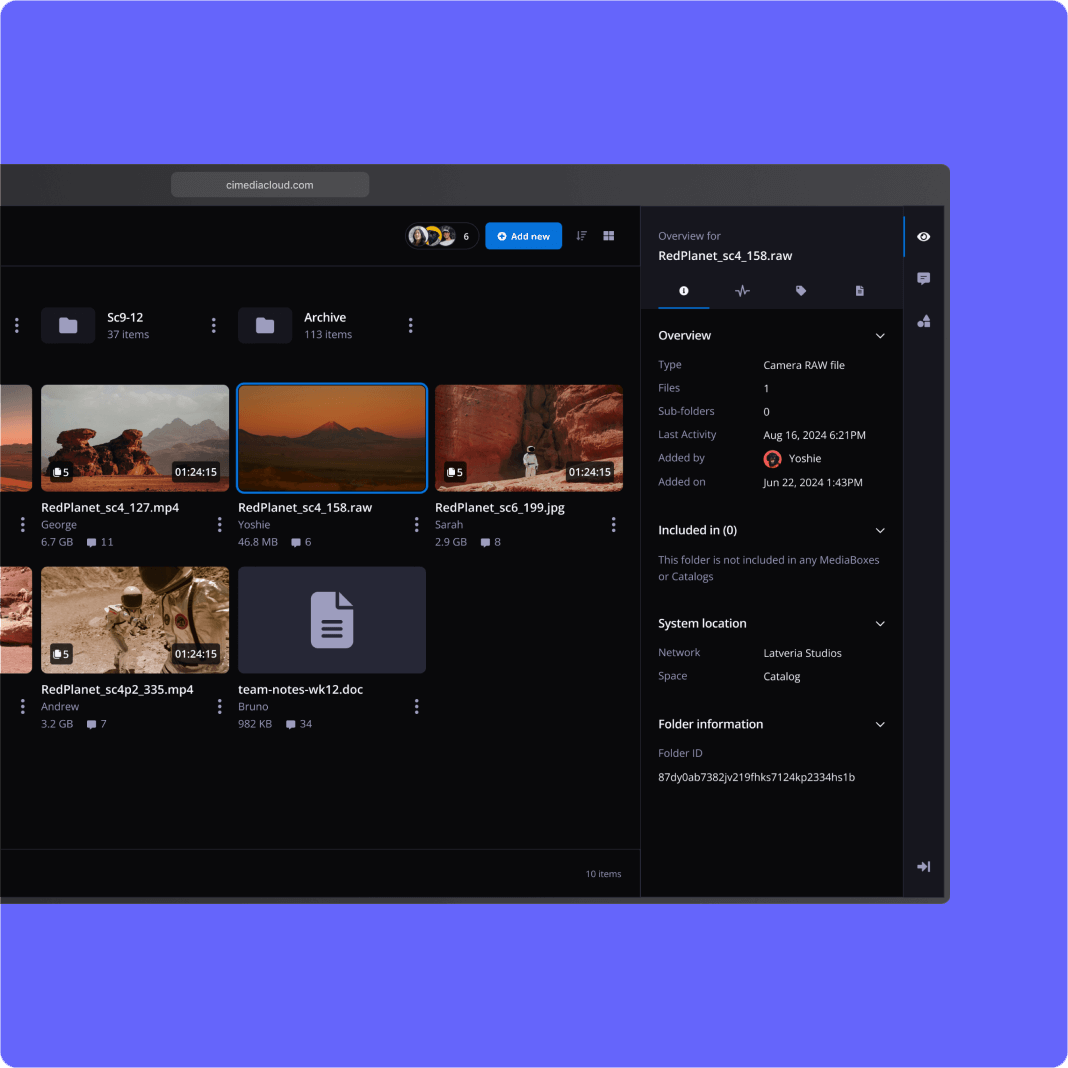Collapse the Included in section
Screen dimensions: 1068x1068
[x=880, y=531]
